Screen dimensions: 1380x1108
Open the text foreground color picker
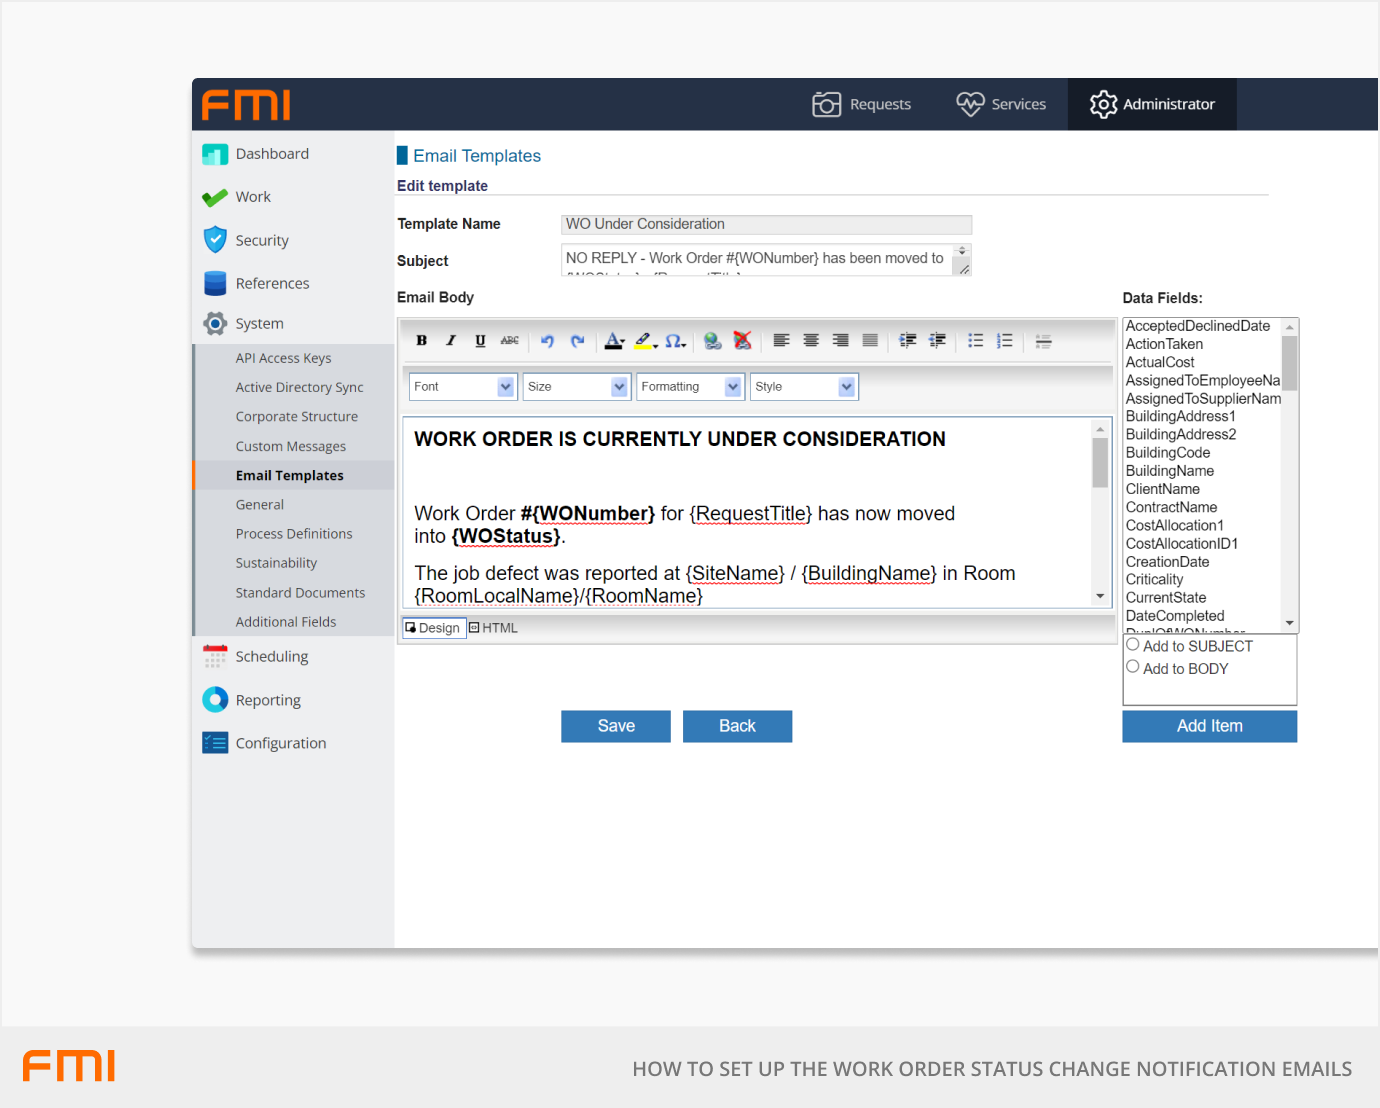[x=614, y=341]
